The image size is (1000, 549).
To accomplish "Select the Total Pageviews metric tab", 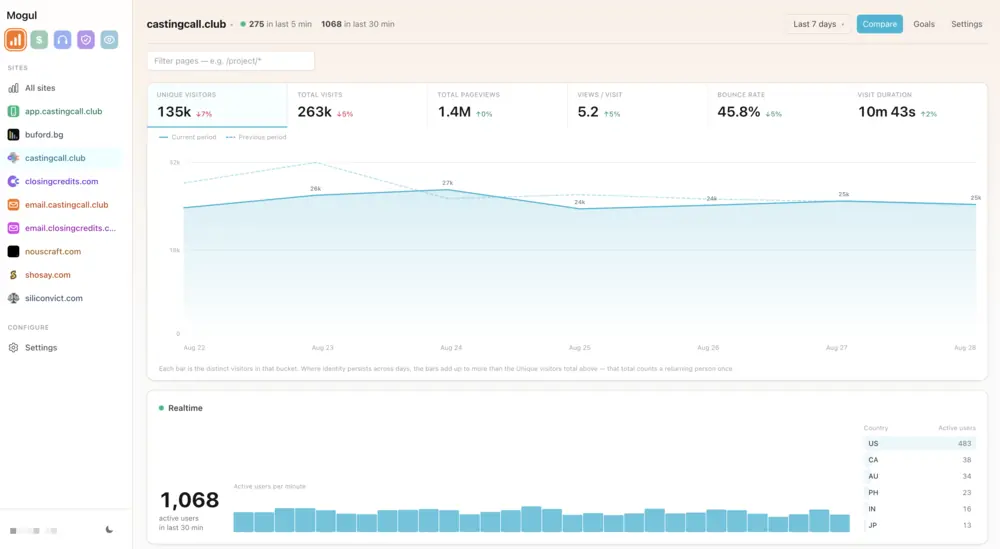I will click(x=497, y=105).
